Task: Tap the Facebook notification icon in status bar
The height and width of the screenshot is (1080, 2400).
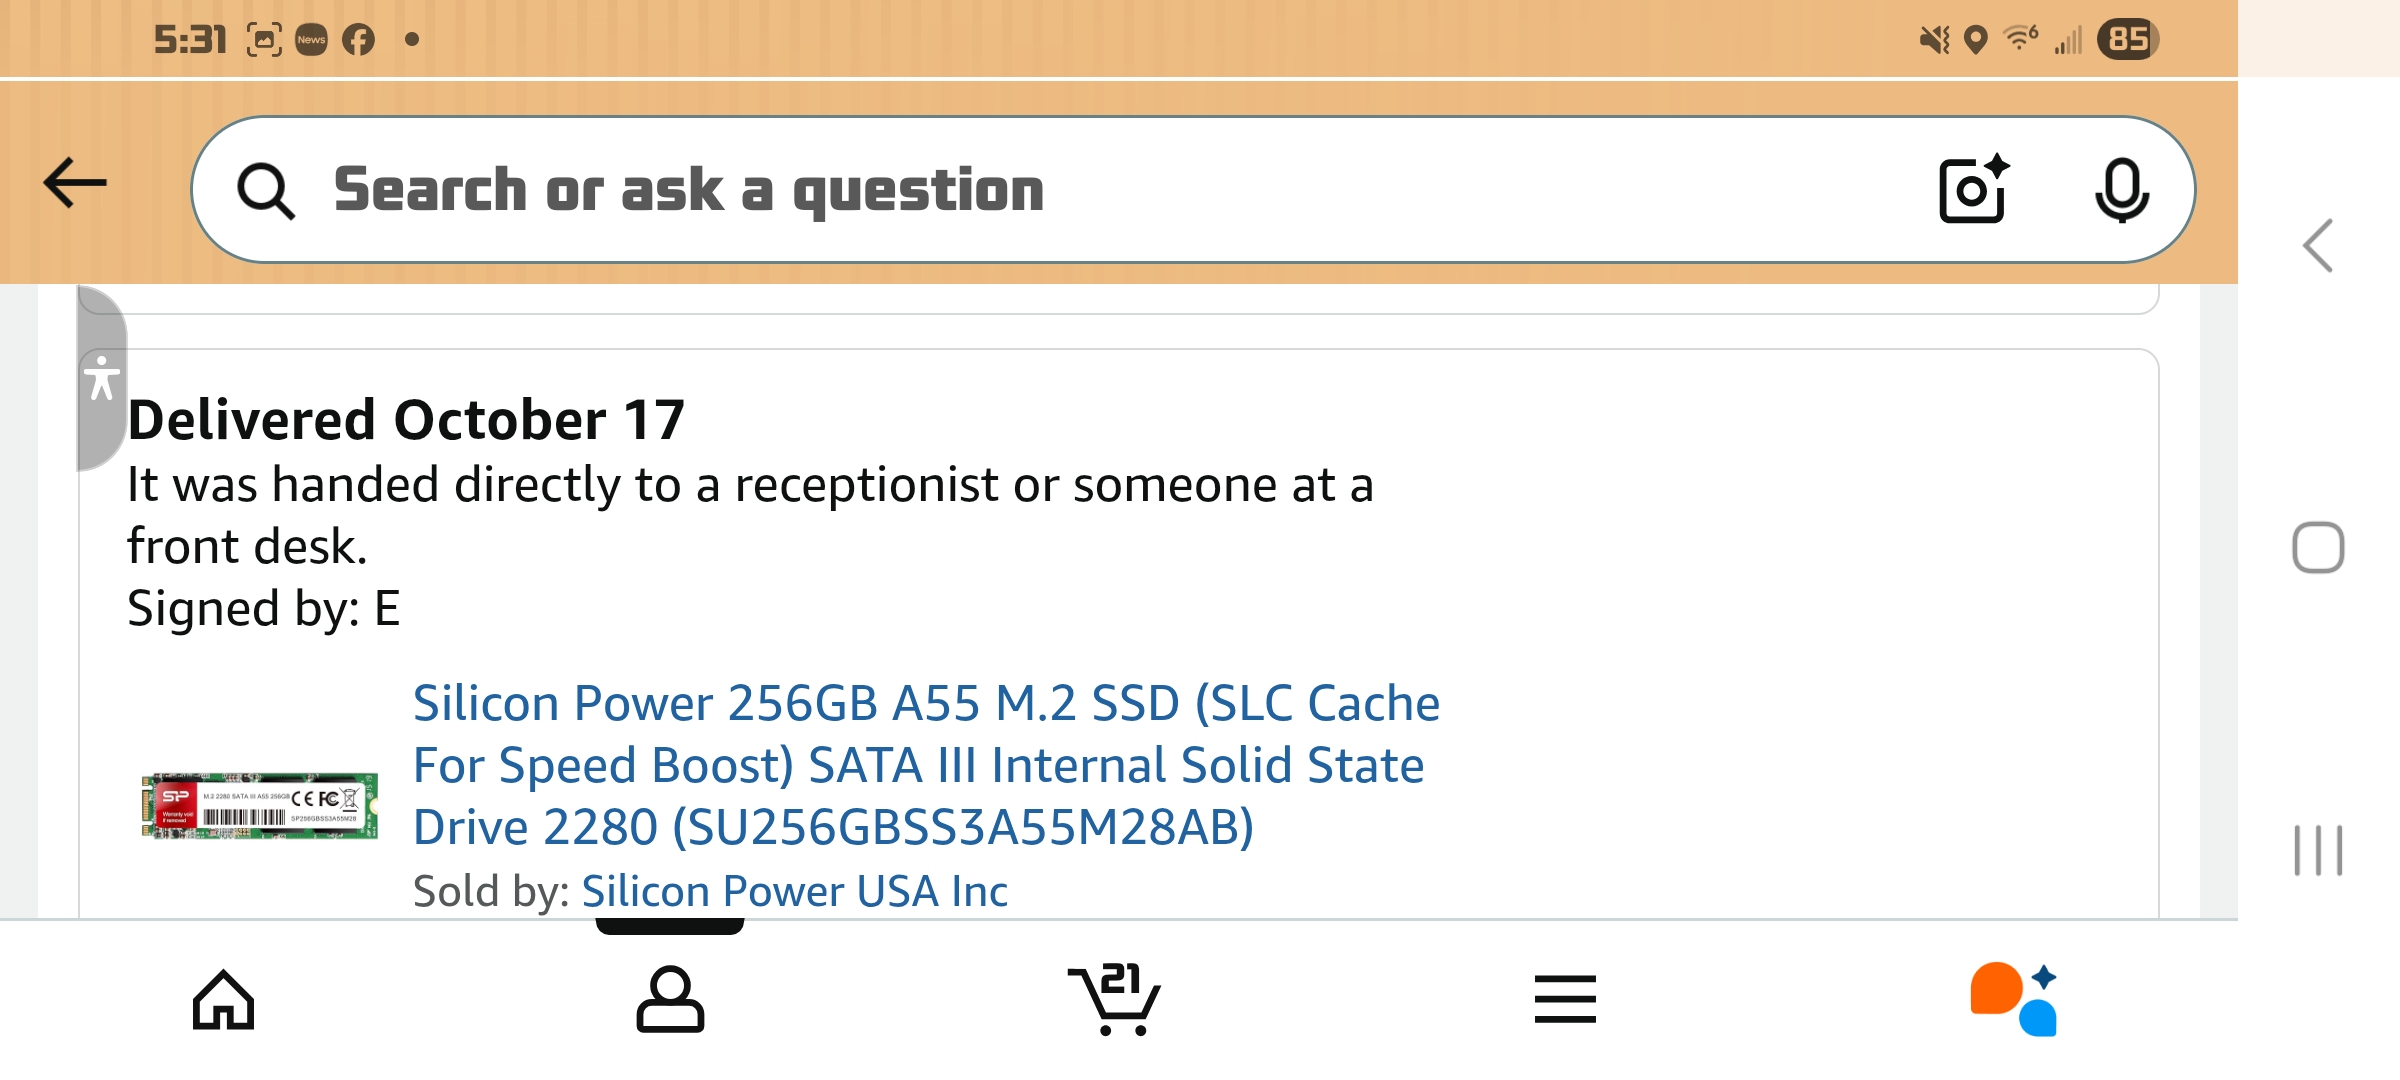Action: pyautogui.click(x=358, y=40)
